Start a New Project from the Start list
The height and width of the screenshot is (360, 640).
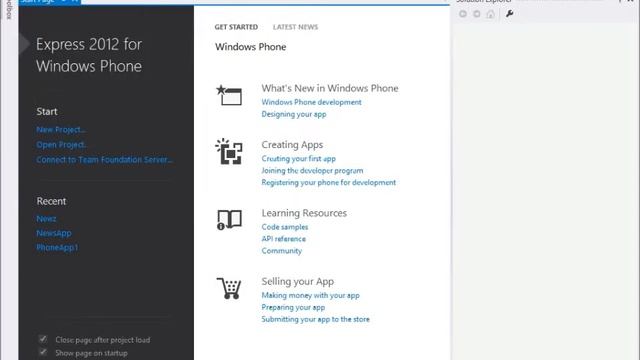61,130
